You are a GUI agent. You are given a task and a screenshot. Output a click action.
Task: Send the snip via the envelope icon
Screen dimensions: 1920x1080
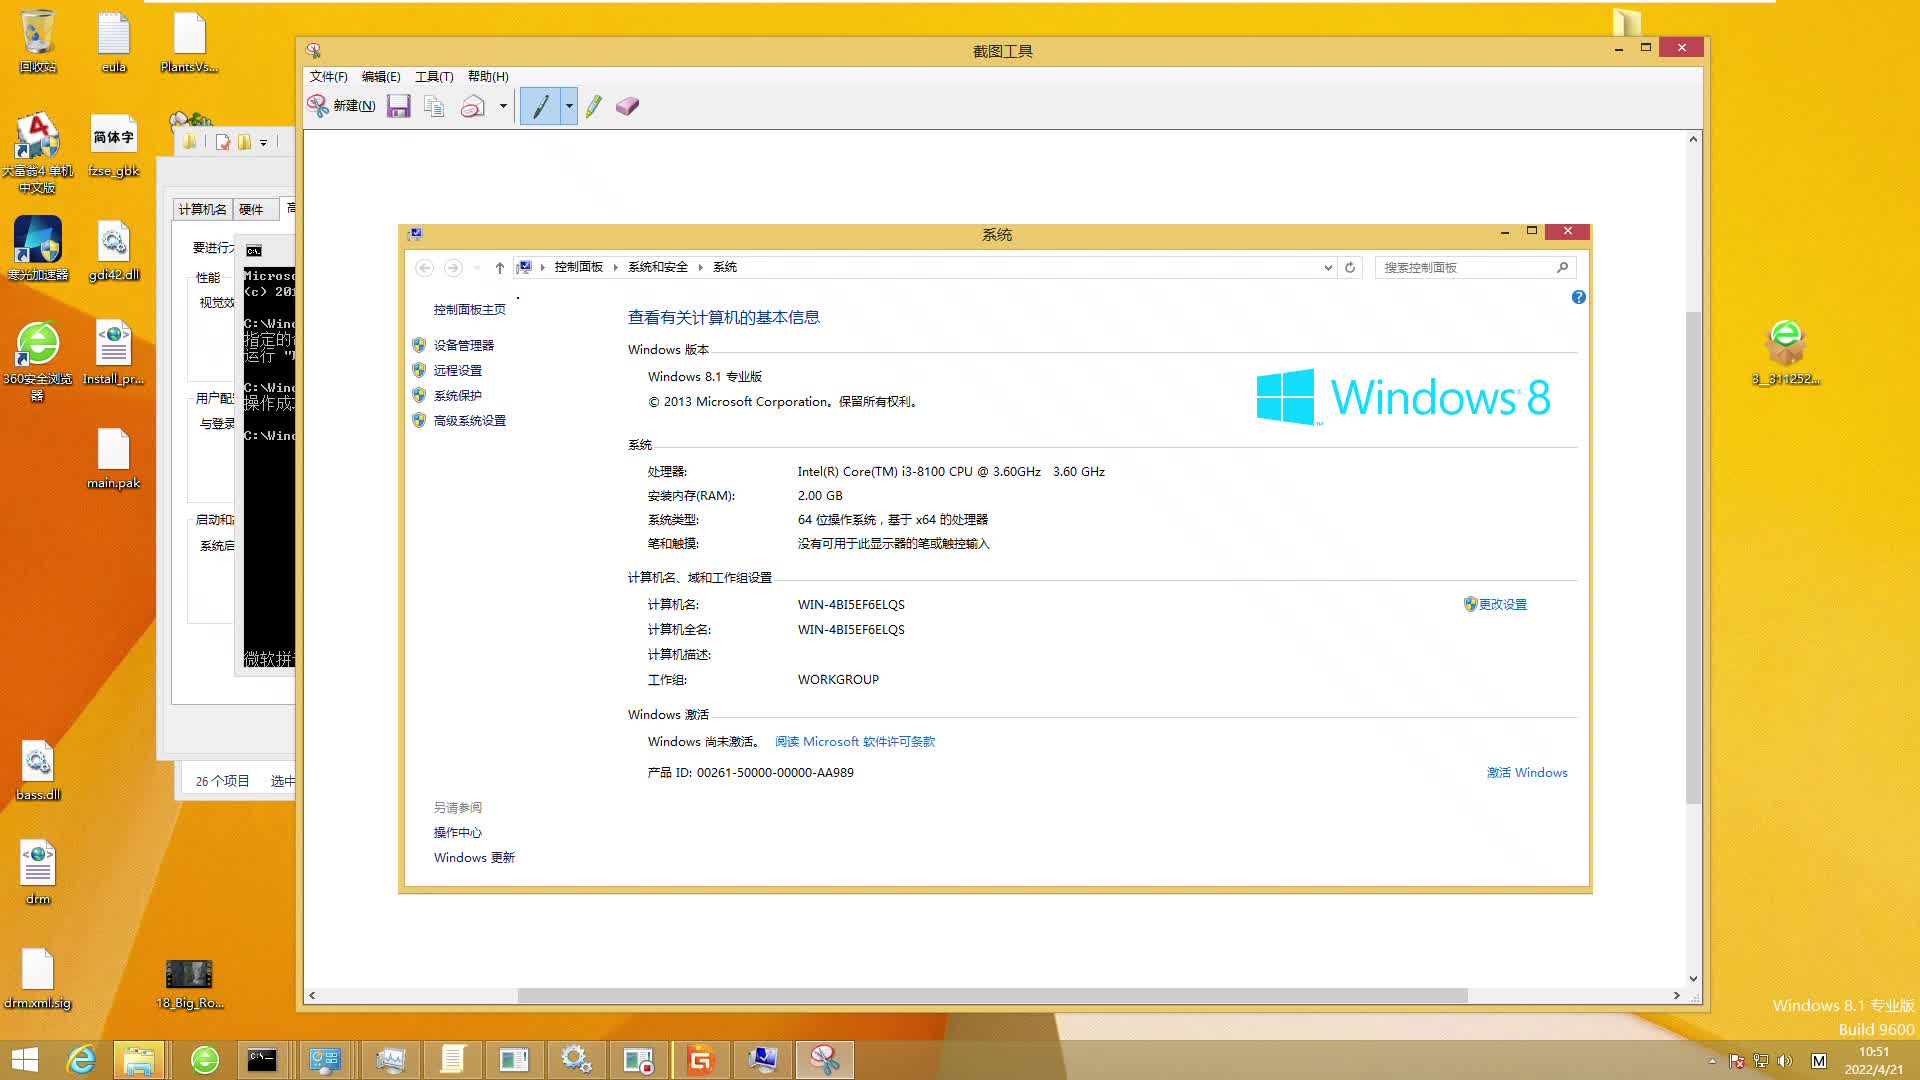click(x=472, y=105)
